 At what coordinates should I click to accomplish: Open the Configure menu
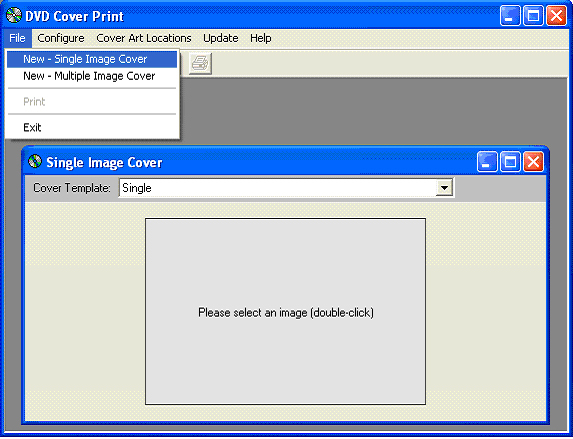point(61,38)
